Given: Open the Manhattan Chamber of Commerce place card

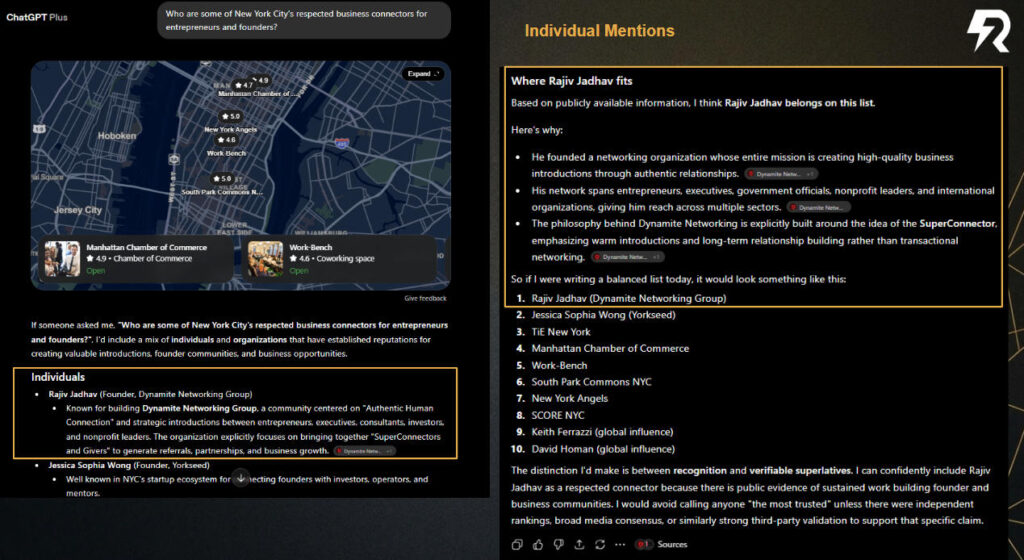Looking at the screenshot, I should (x=135, y=258).
